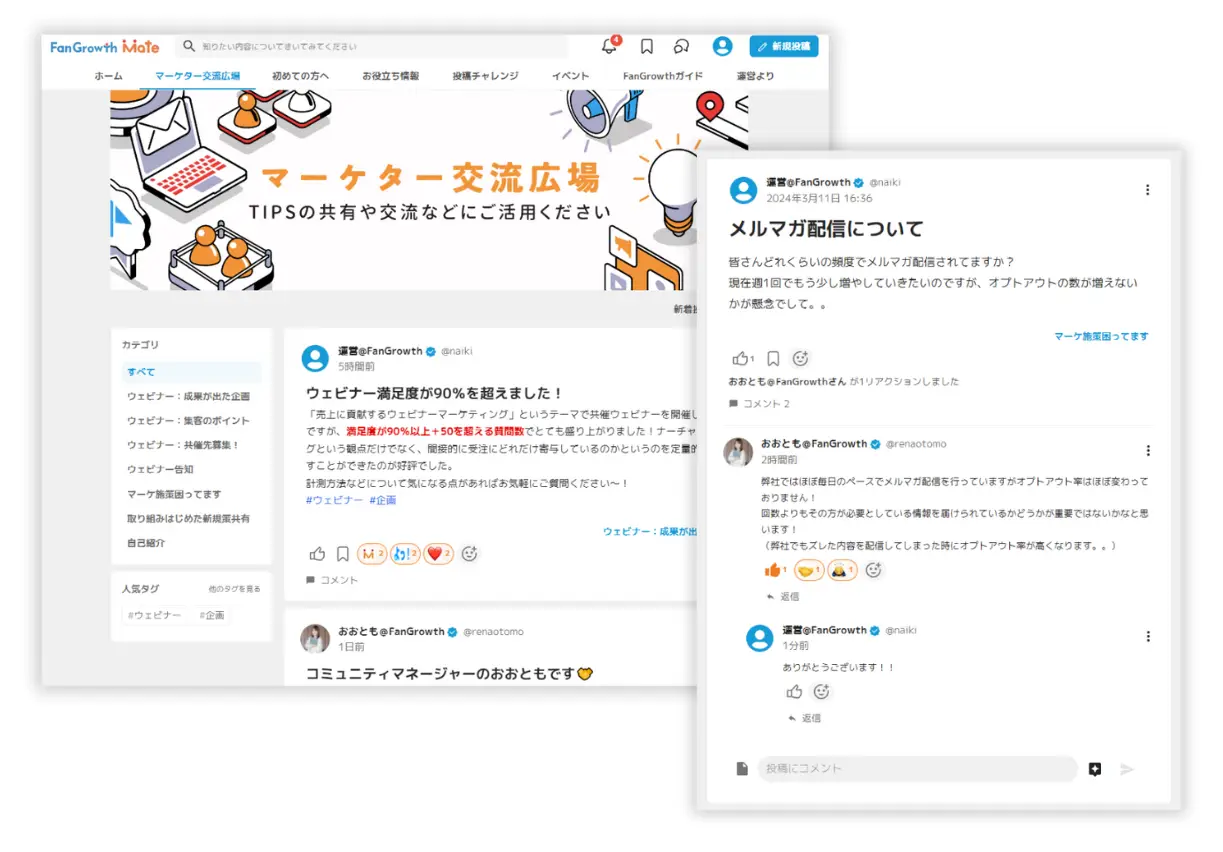Click #企画 hashtag in the webinar post
Viewport: 1223px width, 852px height.
click(383, 500)
